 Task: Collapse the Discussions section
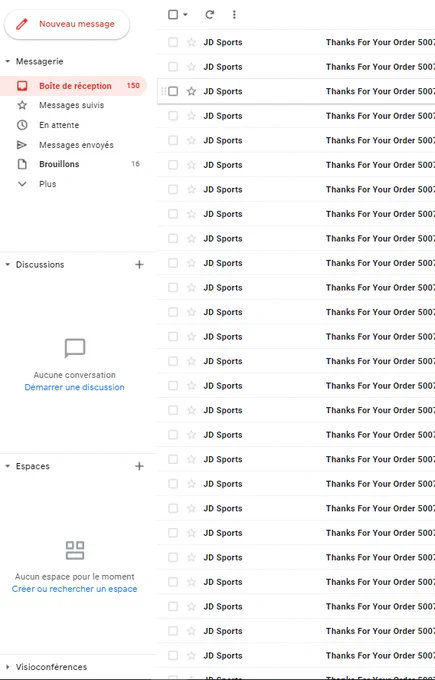[x=7, y=265]
